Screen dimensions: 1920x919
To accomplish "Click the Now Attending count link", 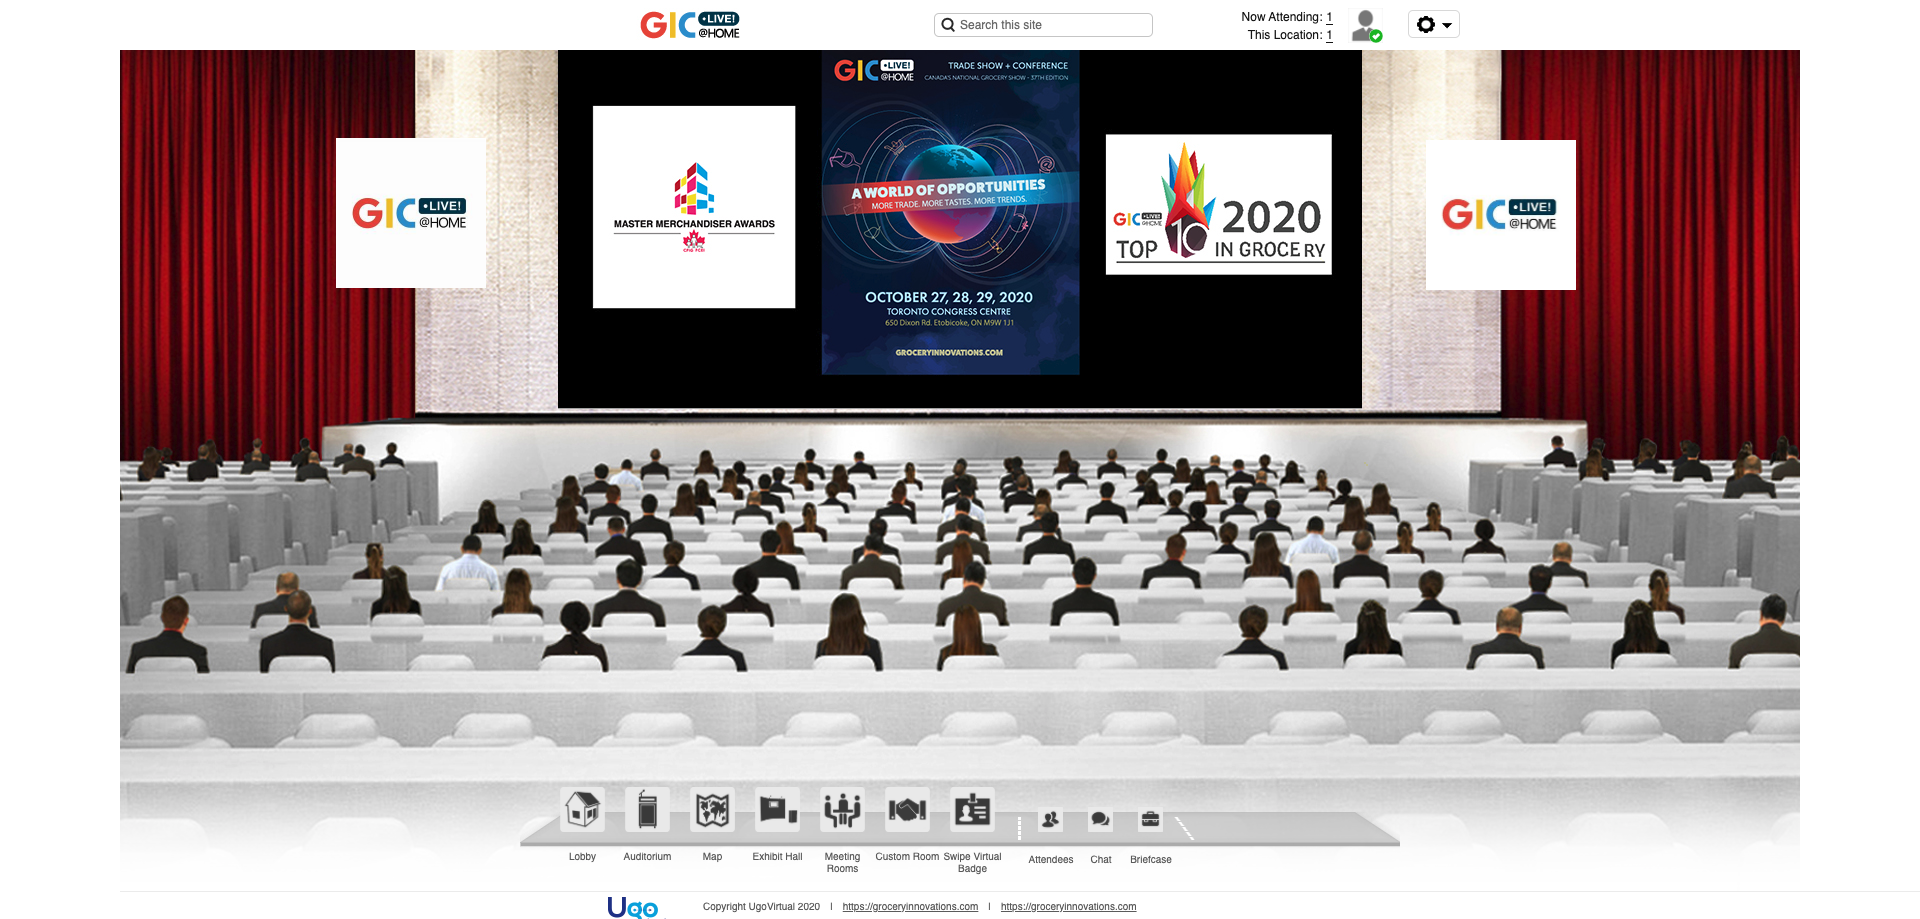I will 1329,17.
